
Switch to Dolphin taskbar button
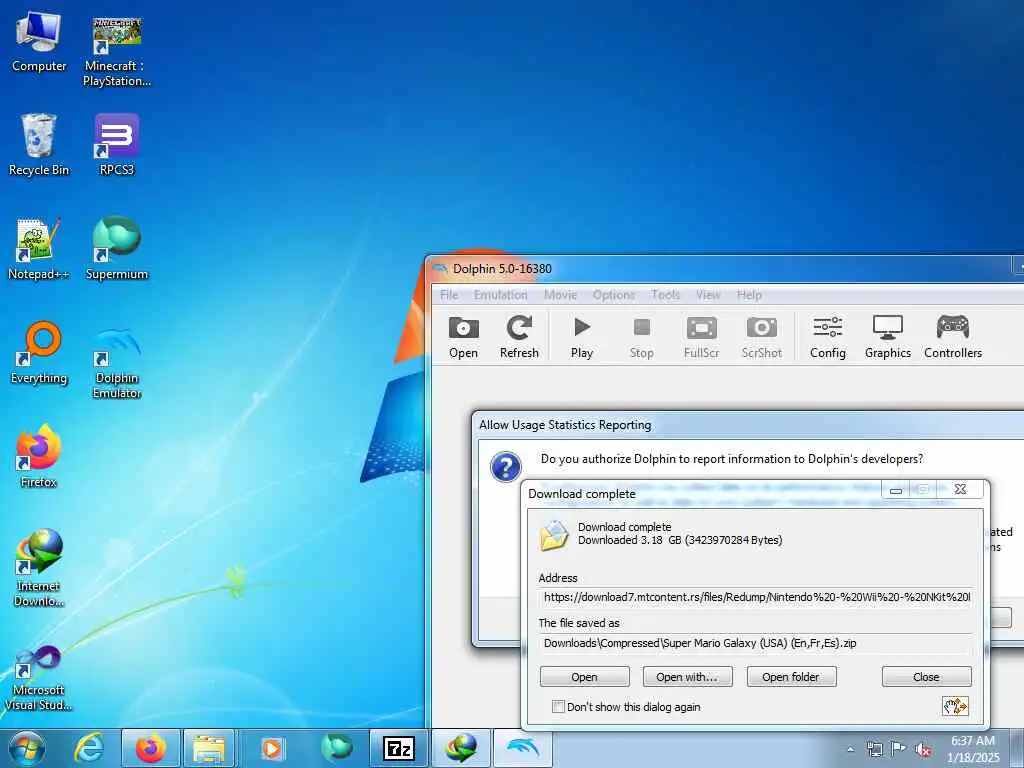point(522,749)
